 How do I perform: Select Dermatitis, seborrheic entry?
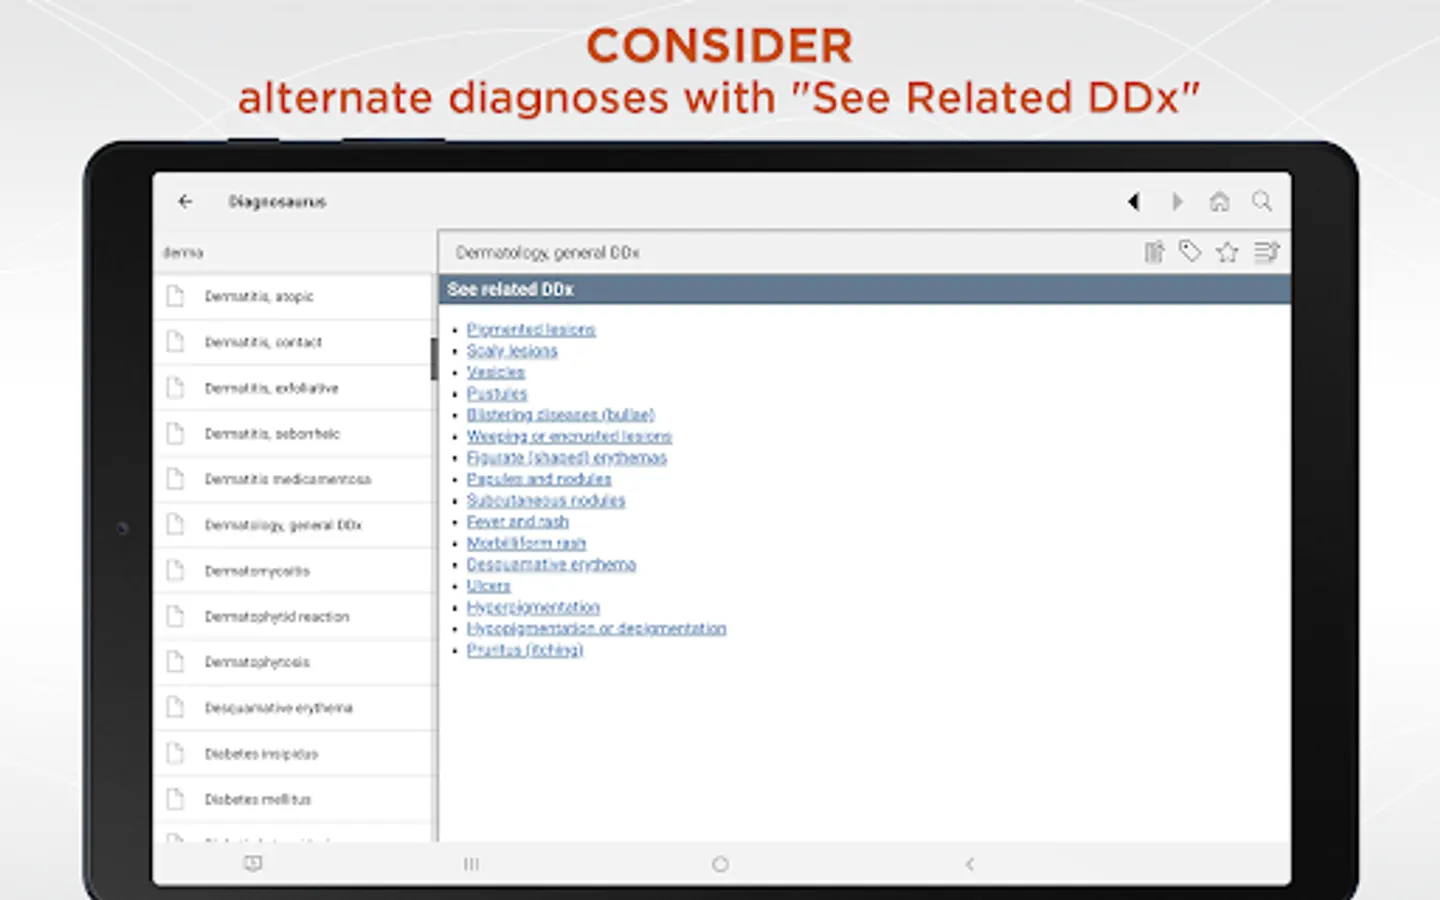294,434
